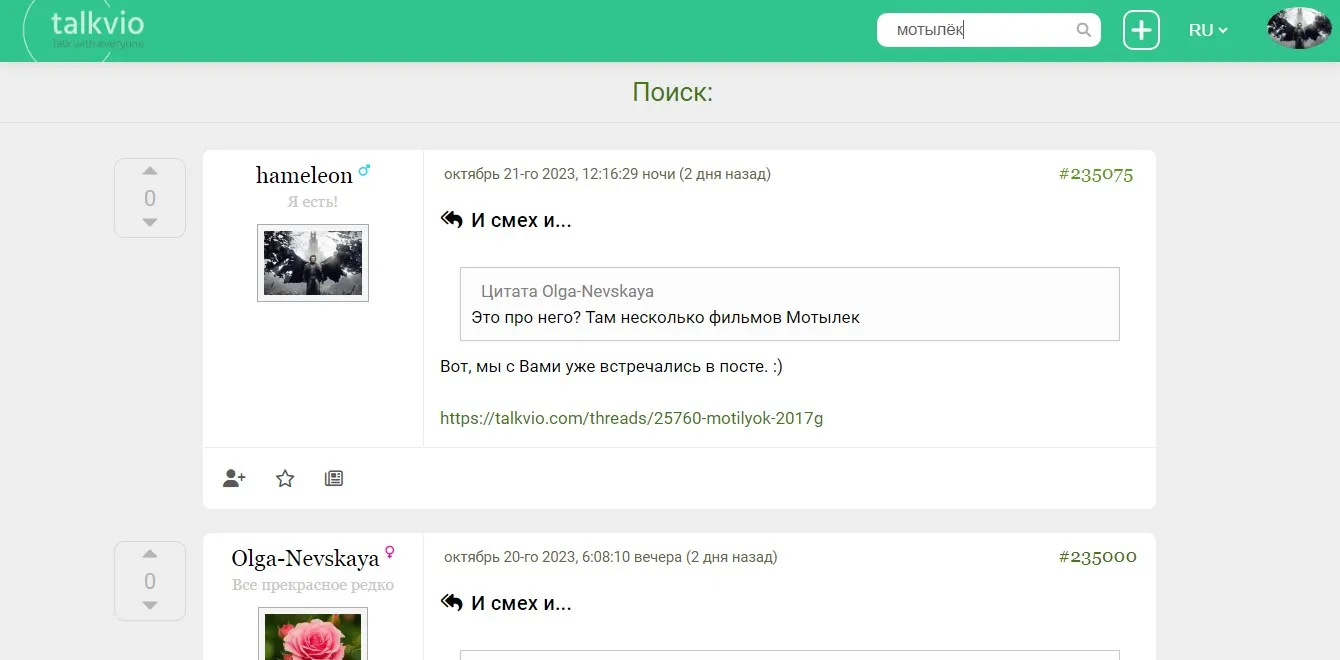Click the search magnifier icon
Image resolution: width=1340 pixels, height=660 pixels.
[x=1083, y=30]
